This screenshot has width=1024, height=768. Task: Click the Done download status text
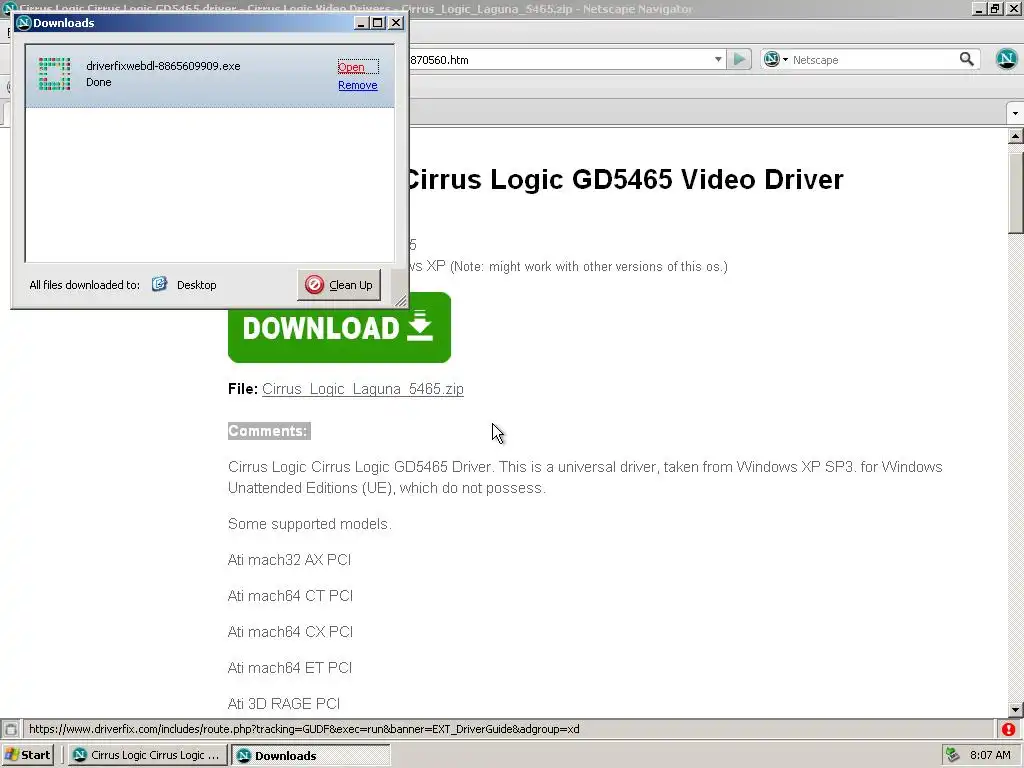click(99, 82)
